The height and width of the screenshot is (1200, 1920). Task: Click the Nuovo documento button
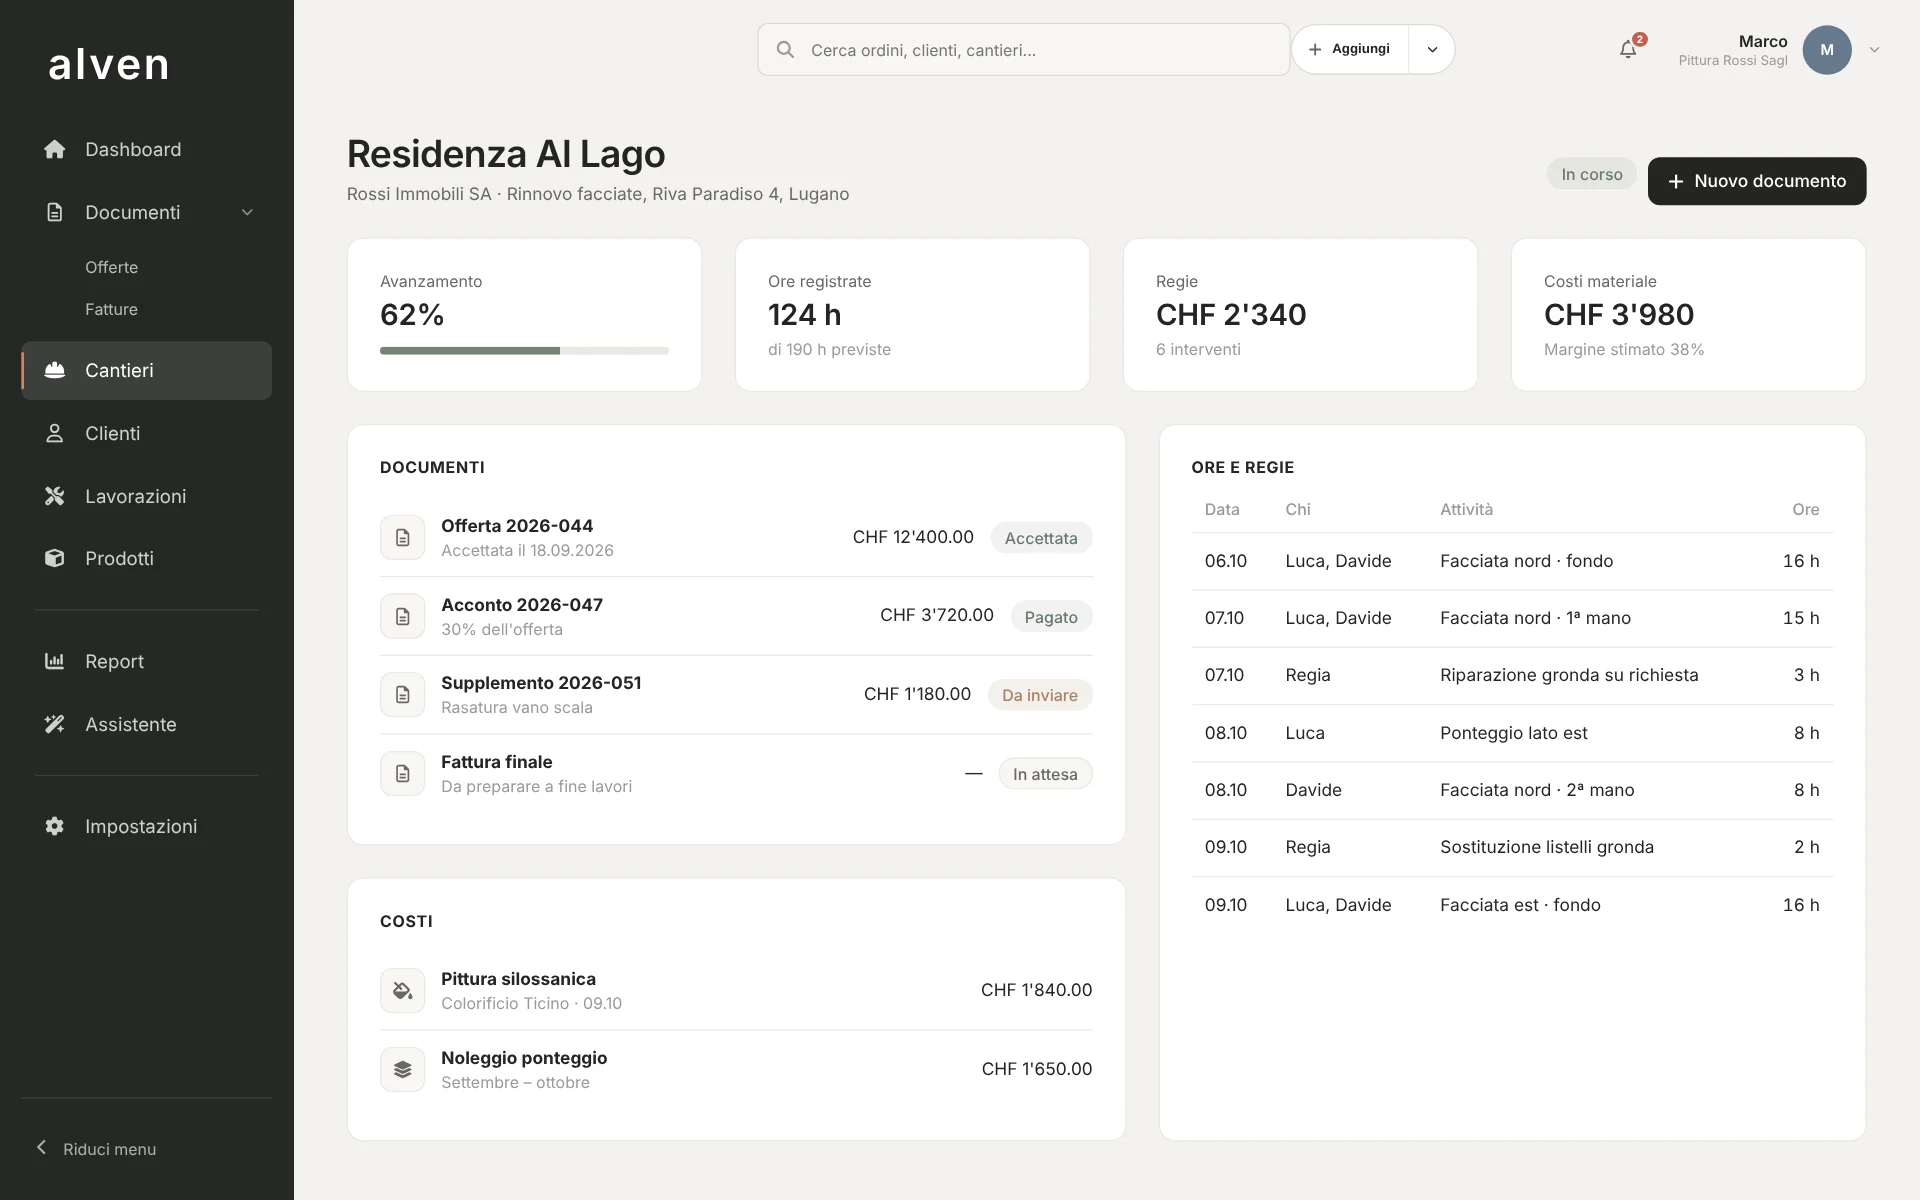1757,181
